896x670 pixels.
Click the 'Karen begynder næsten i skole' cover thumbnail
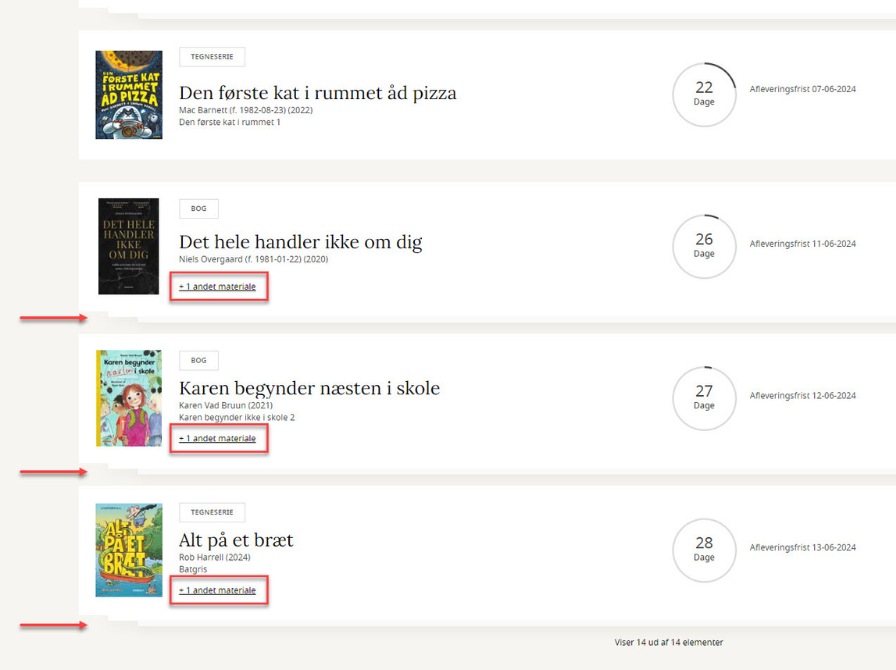tap(129, 398)
